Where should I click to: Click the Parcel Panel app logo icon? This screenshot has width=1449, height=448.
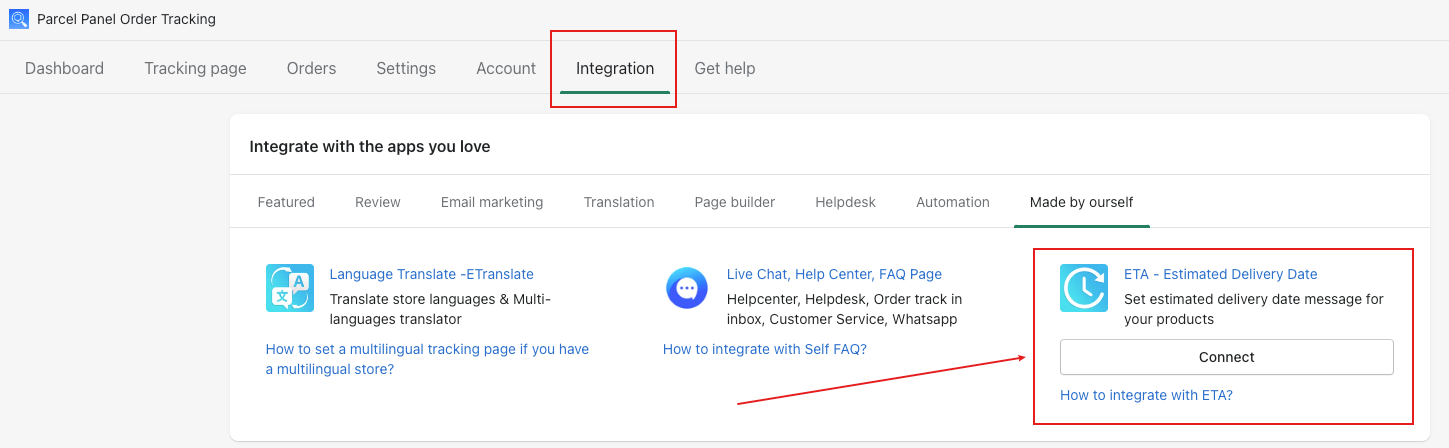(19, 19)
